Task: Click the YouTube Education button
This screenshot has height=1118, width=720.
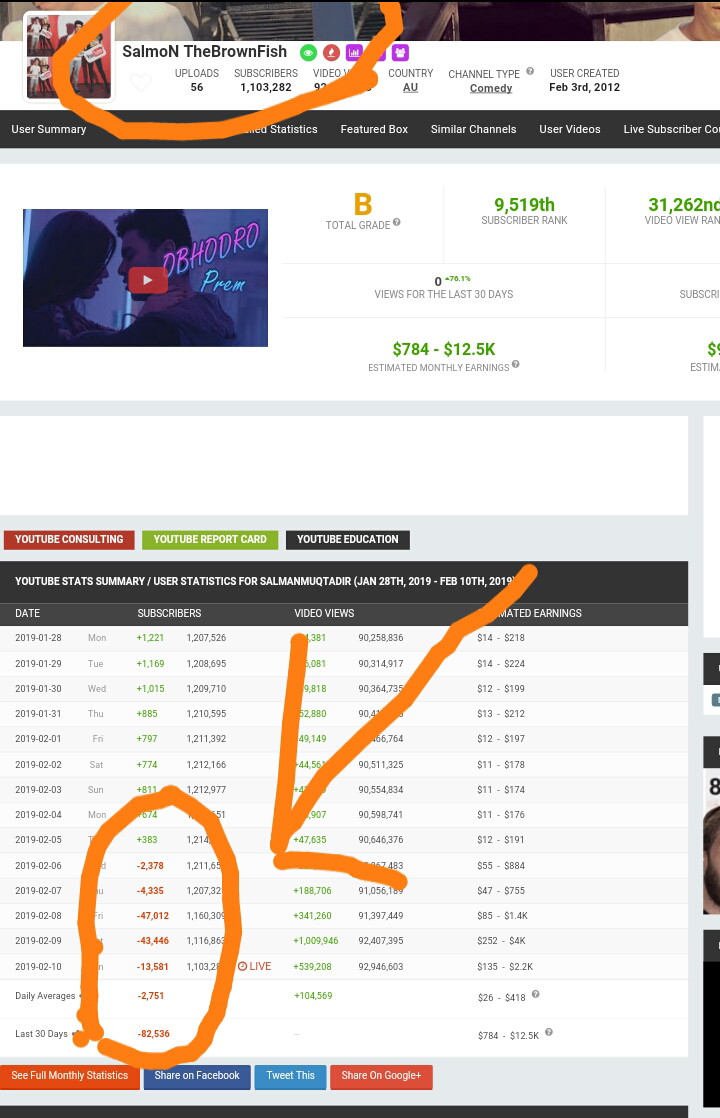Action: pos(348,540)
